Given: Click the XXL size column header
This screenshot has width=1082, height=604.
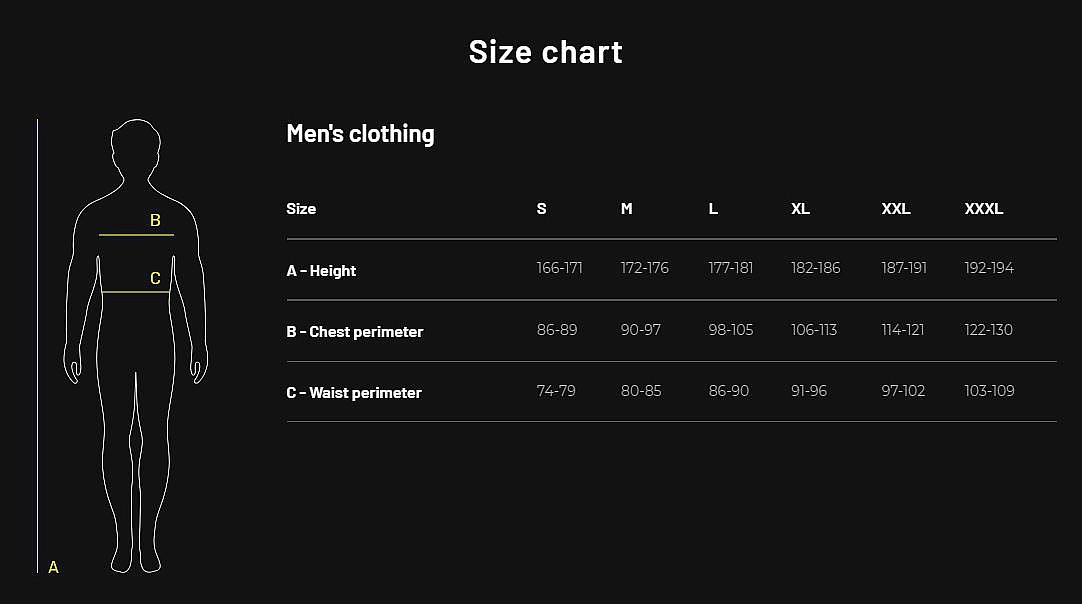Looking at the screenshot, I should click(x=896, y=209).
